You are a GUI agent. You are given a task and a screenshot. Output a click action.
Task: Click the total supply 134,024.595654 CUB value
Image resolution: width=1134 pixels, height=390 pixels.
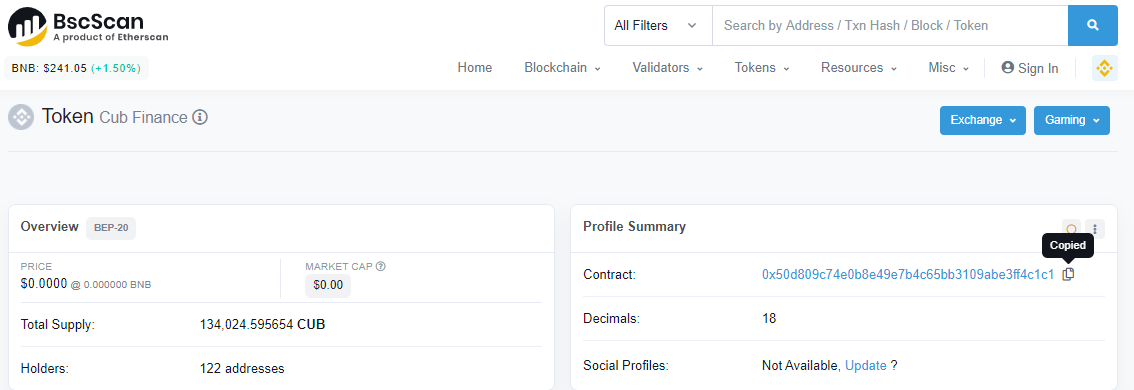coord(263,324)
